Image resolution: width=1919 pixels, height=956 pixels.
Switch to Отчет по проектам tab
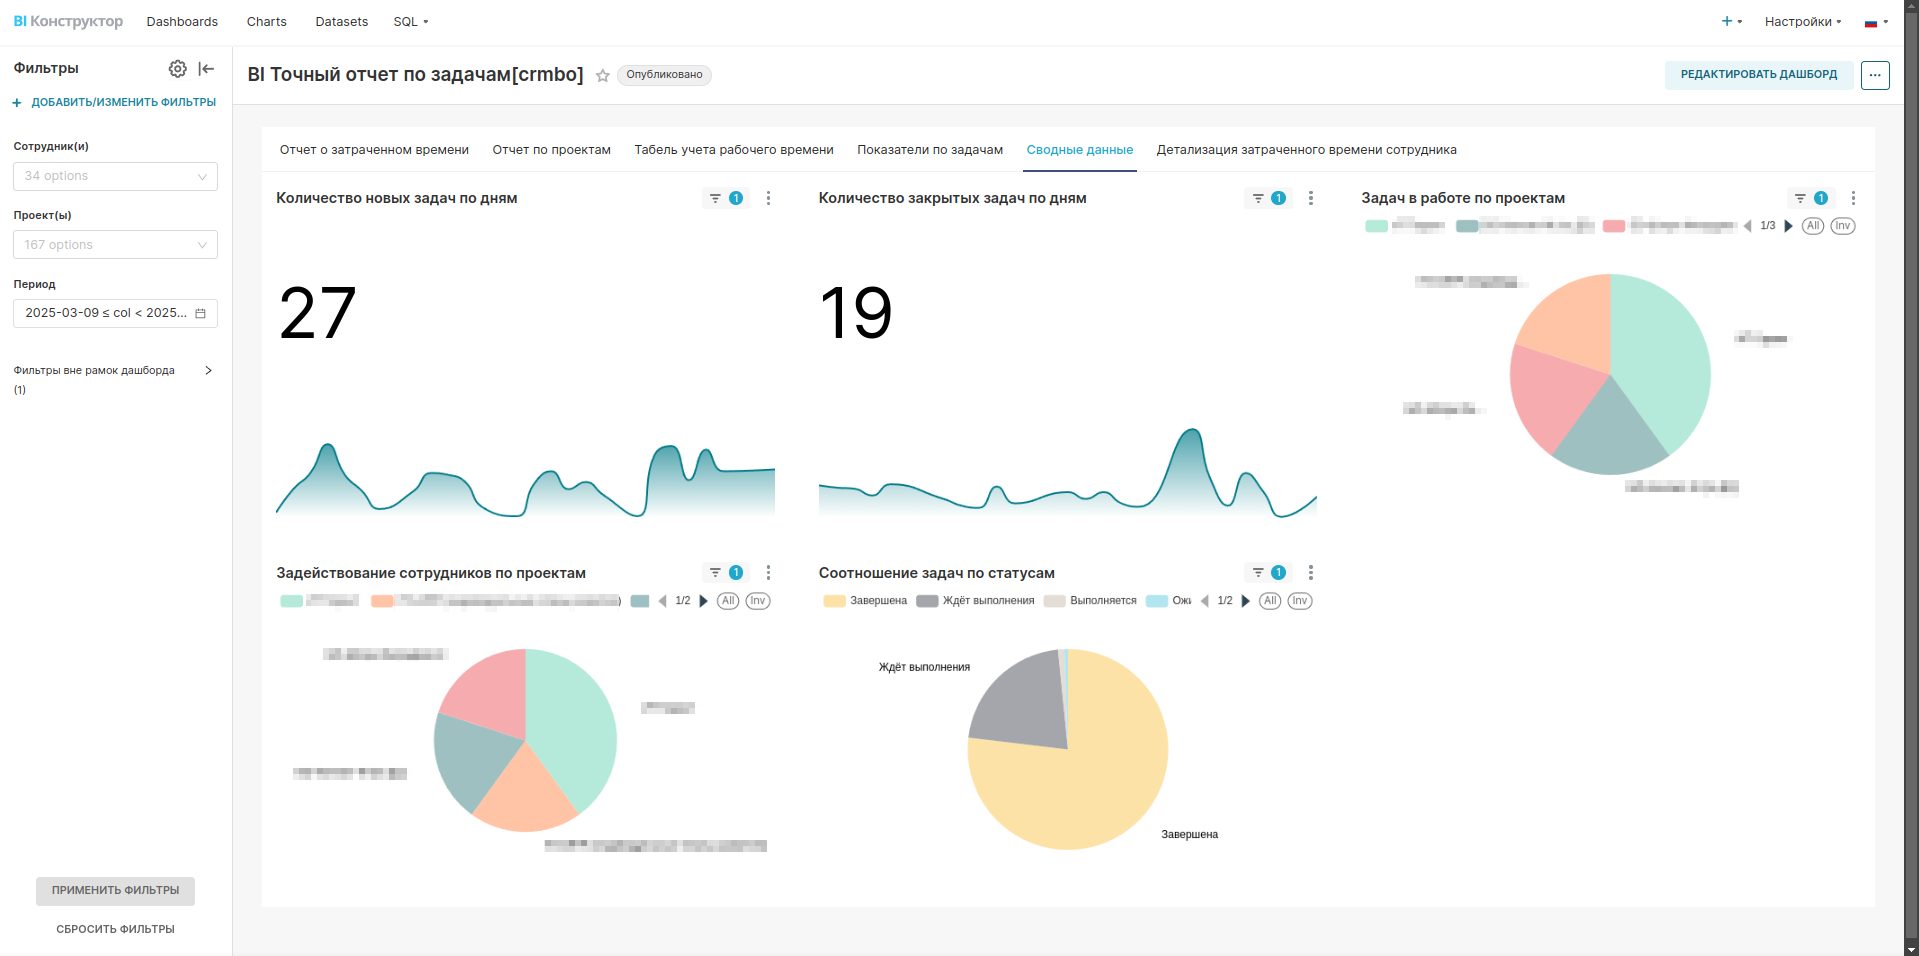pos(551,150)
